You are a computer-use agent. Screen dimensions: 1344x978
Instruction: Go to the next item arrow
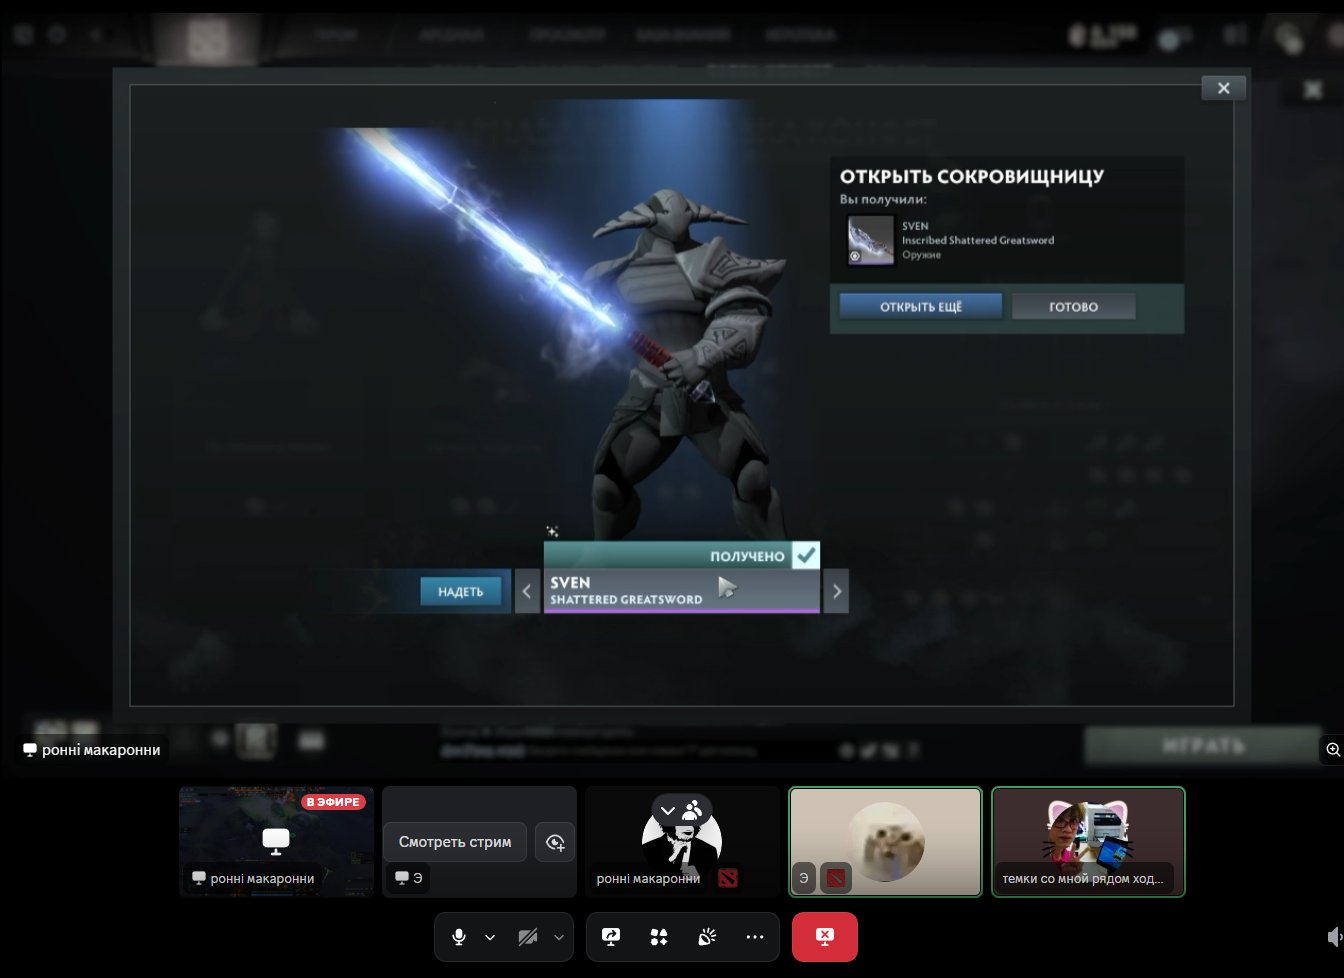click(836, 591)
